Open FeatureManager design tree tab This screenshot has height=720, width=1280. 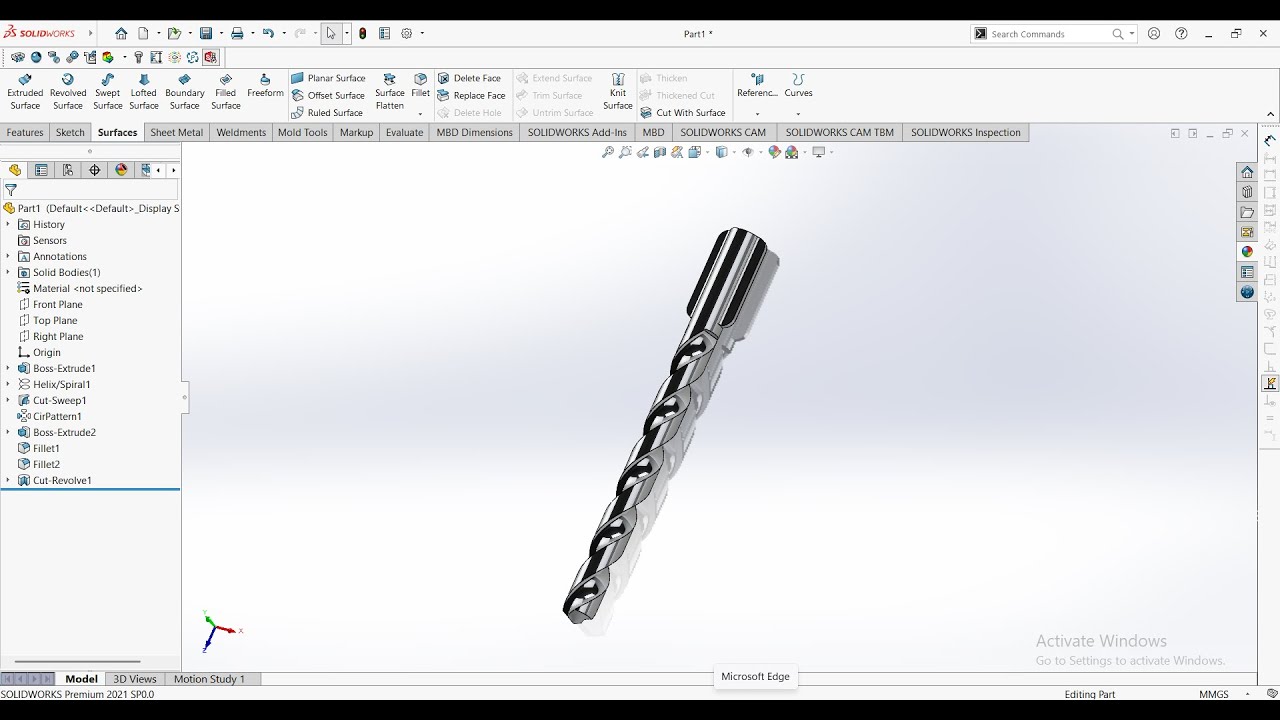pos(15,170)
